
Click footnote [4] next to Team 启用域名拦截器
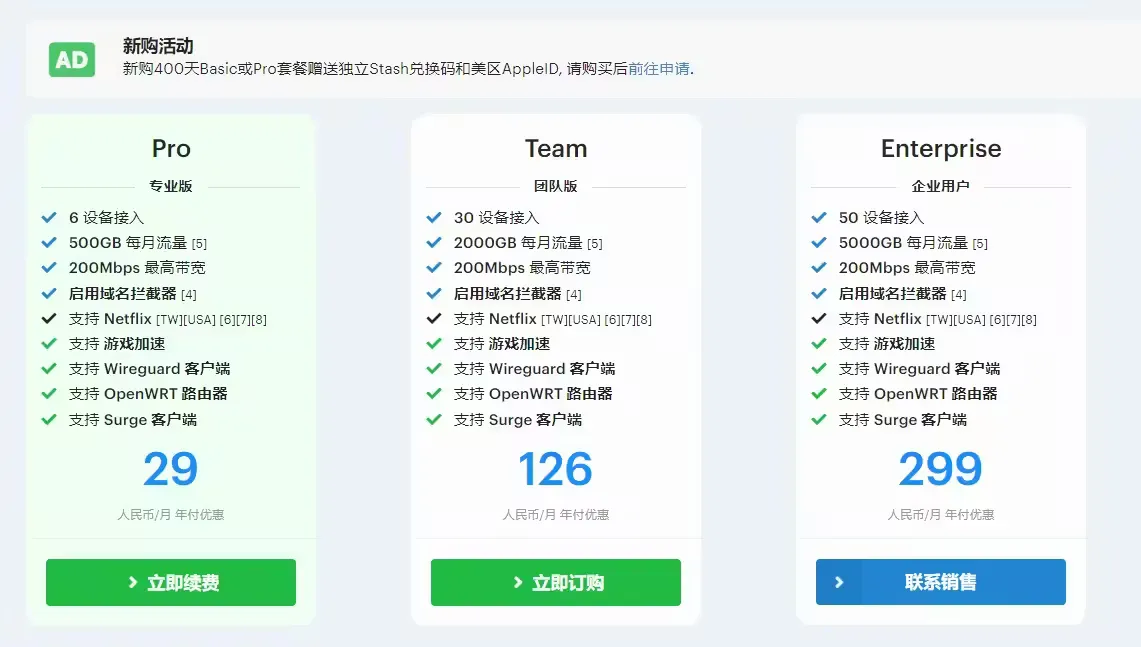pyautogui.click(x=574, y=294)
